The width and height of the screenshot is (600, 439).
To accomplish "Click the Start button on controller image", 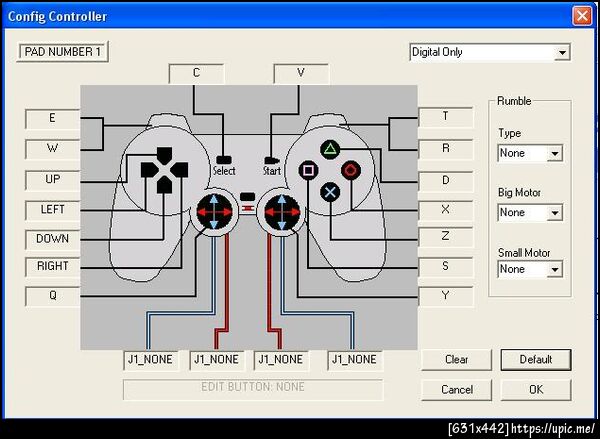I will click(272, 160).
